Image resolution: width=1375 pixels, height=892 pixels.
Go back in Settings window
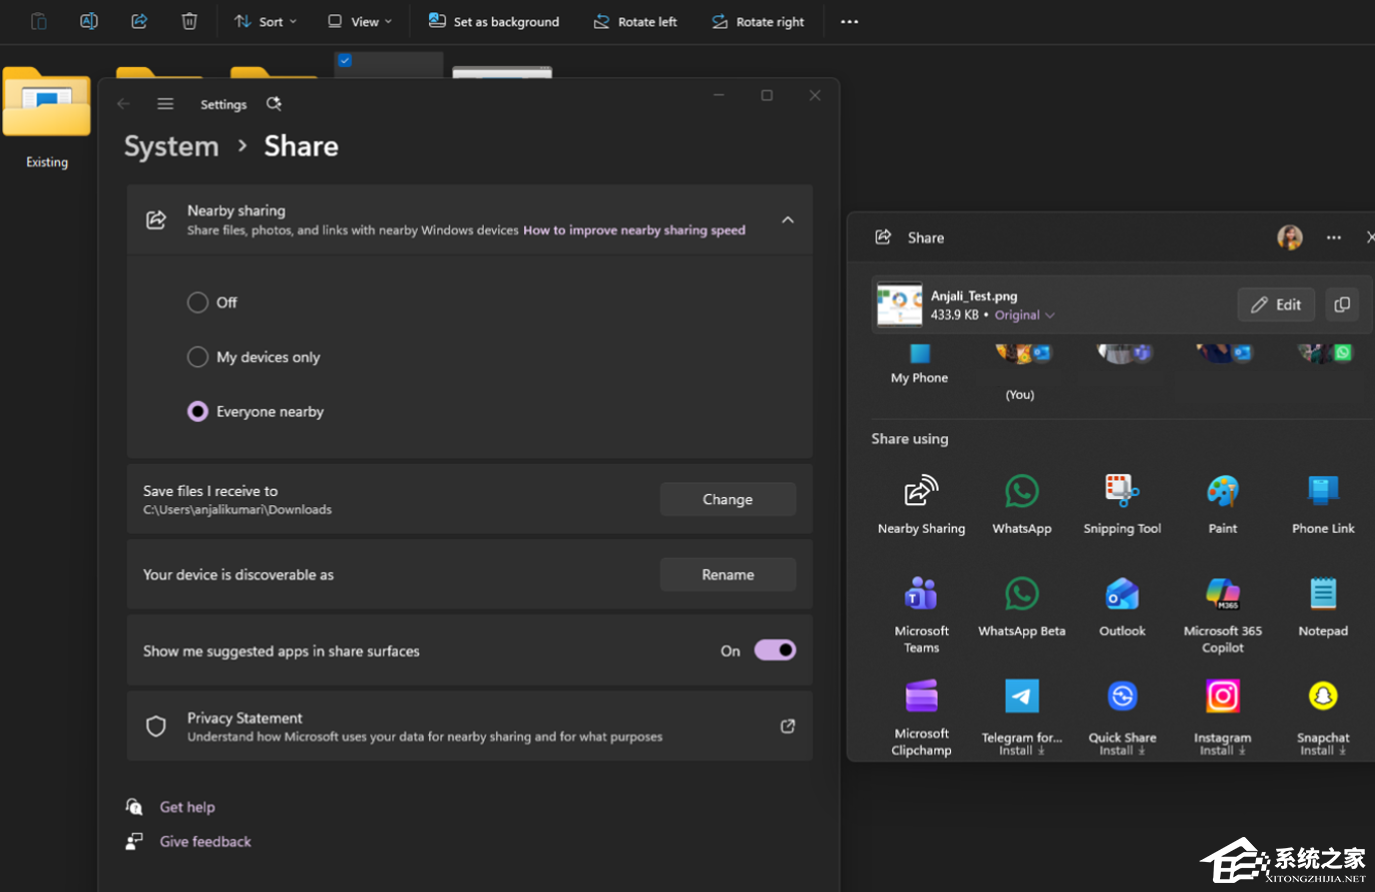(124, 104)
